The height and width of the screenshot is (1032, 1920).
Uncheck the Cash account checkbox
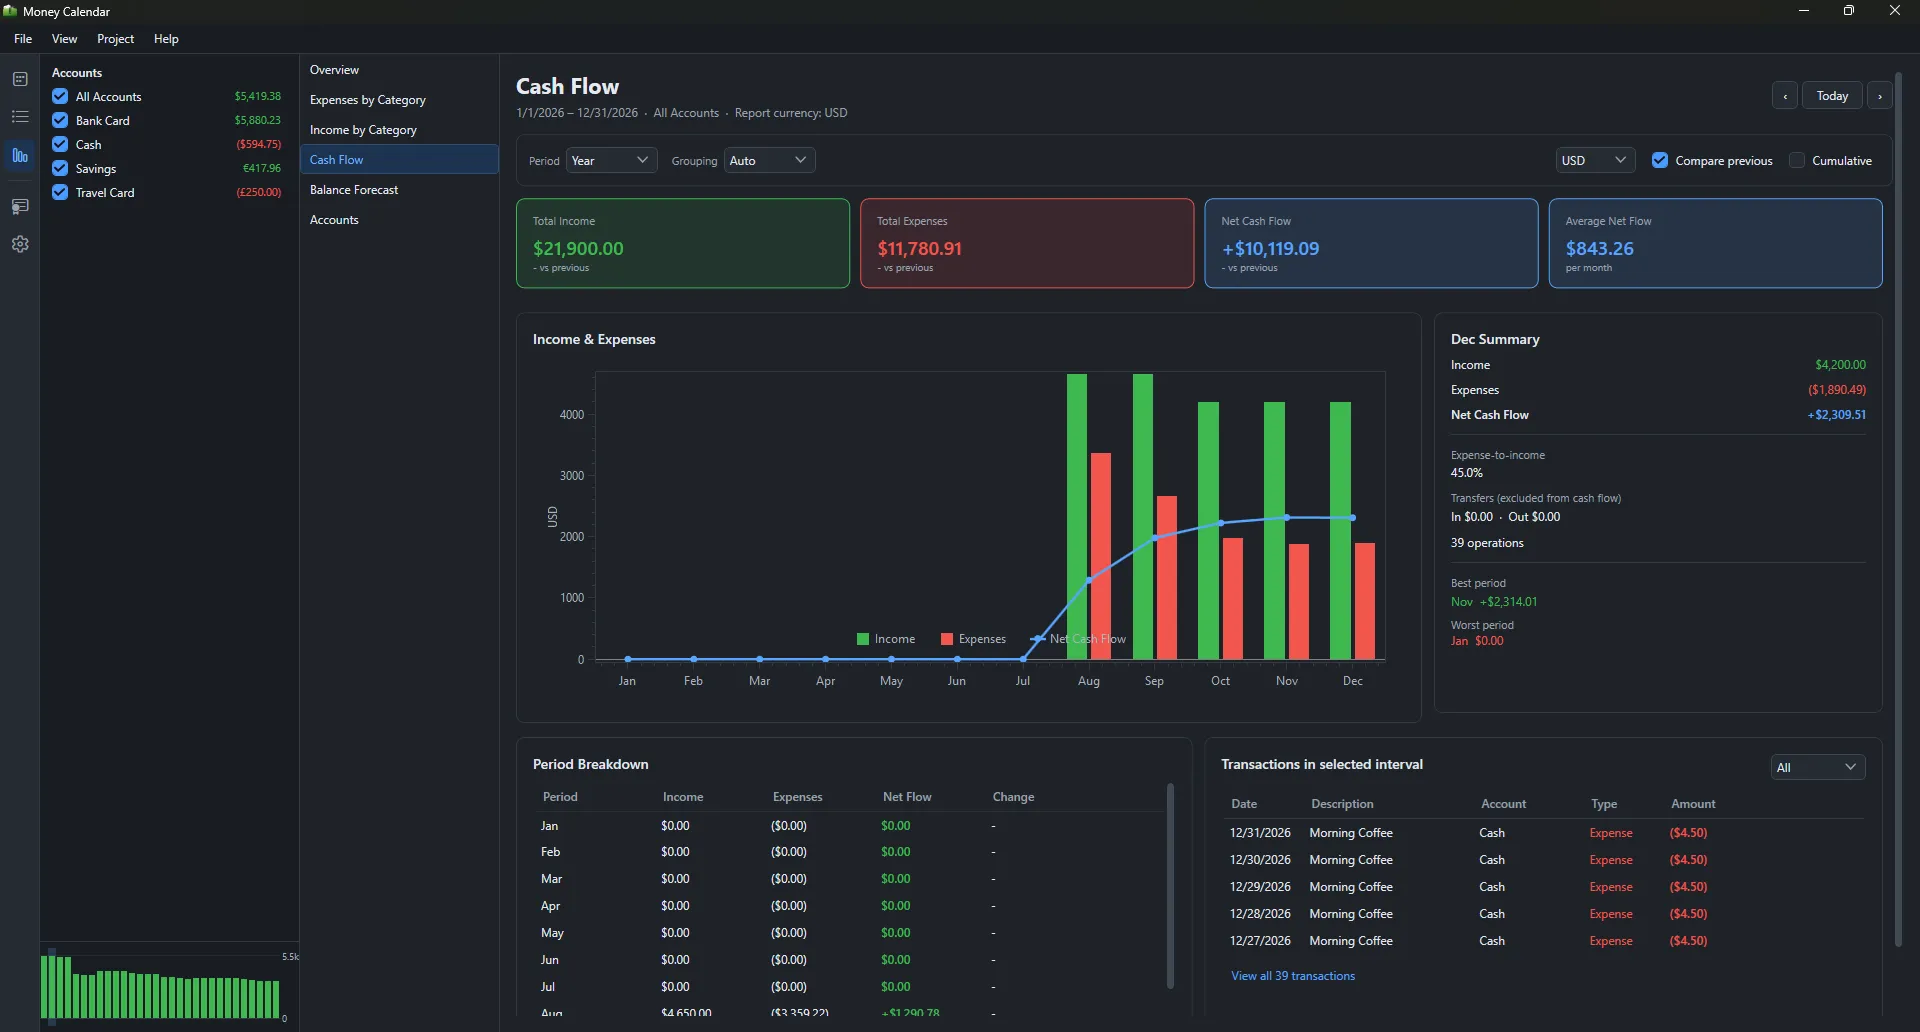[x=60, y=144]
